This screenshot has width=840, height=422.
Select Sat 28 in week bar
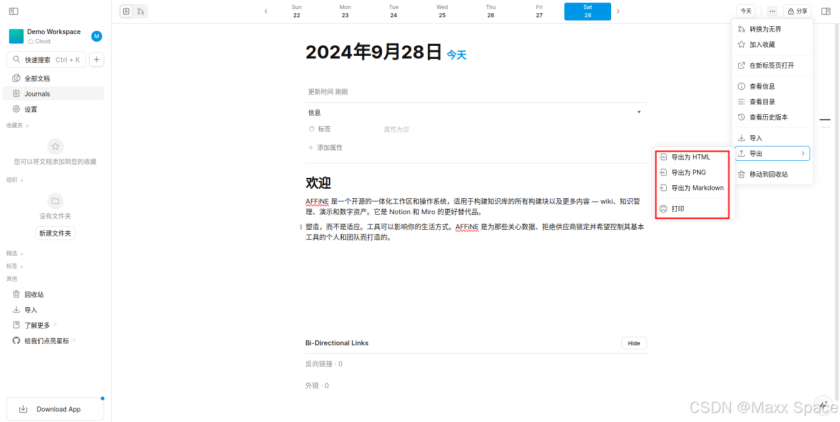[588, 11]
